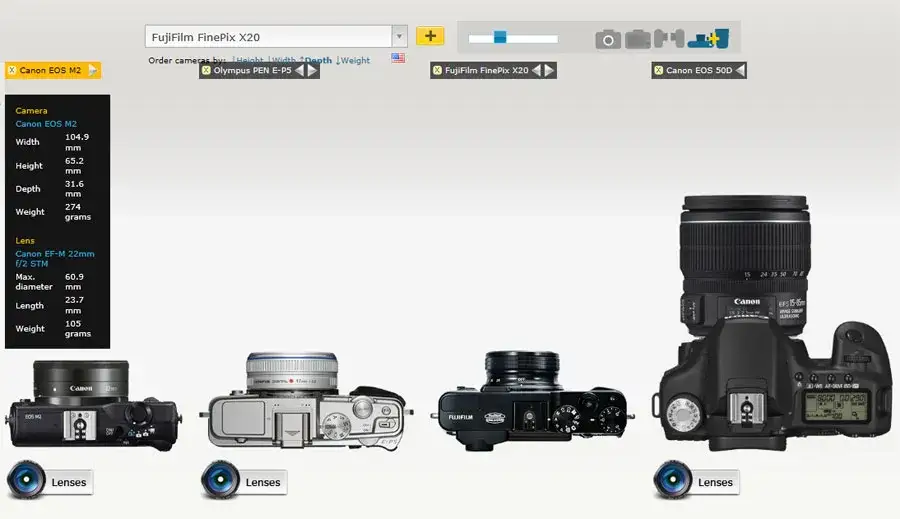Select the back view camera icon
The height and width of the screenshot is (519, 900).
638,39
